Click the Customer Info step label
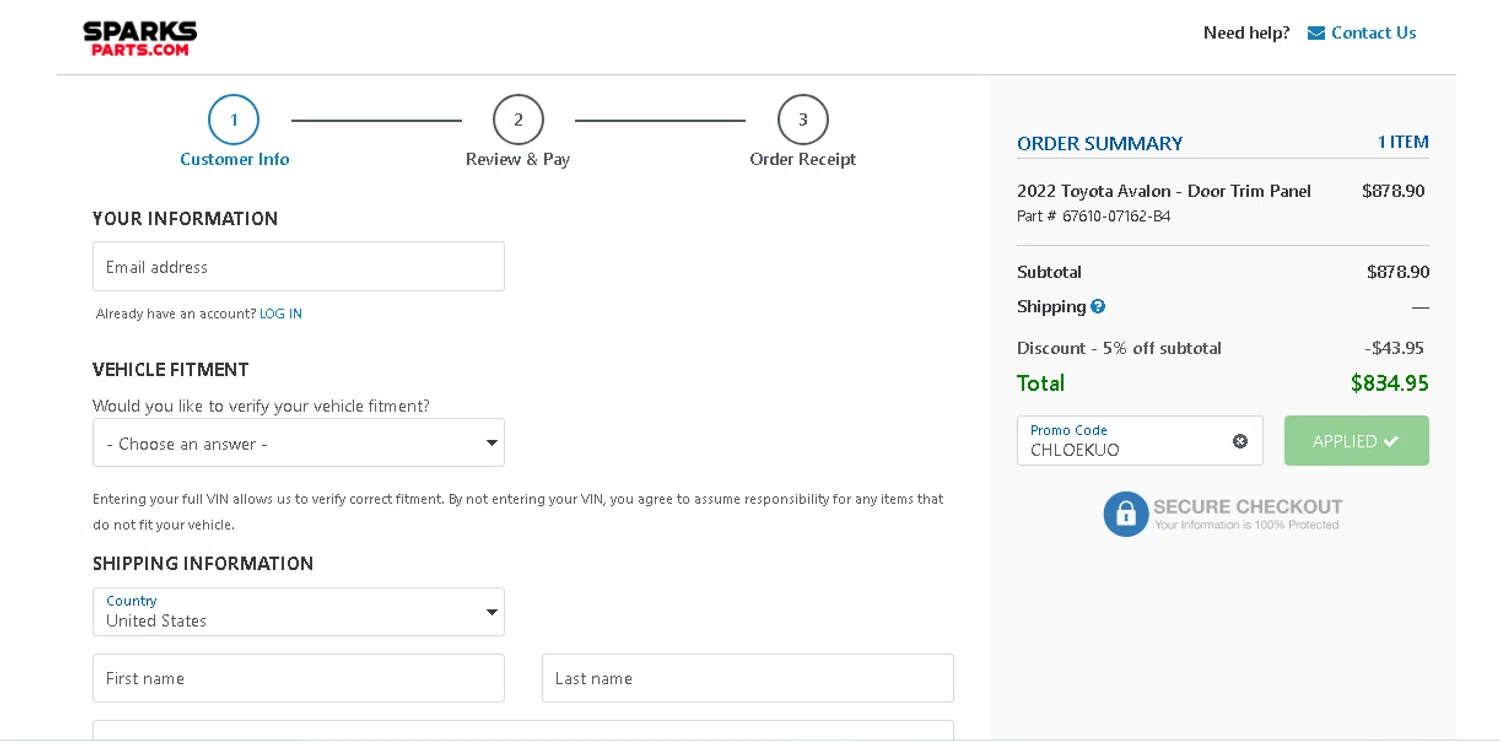The height and width of the screenshot is (741, 1500). coord(234,159)
